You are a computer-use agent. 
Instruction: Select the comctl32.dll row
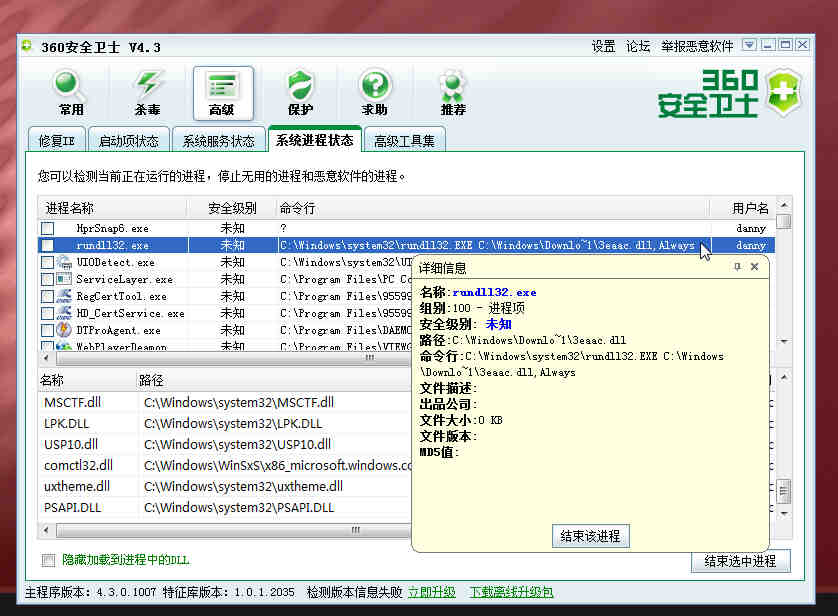[225, 465]
